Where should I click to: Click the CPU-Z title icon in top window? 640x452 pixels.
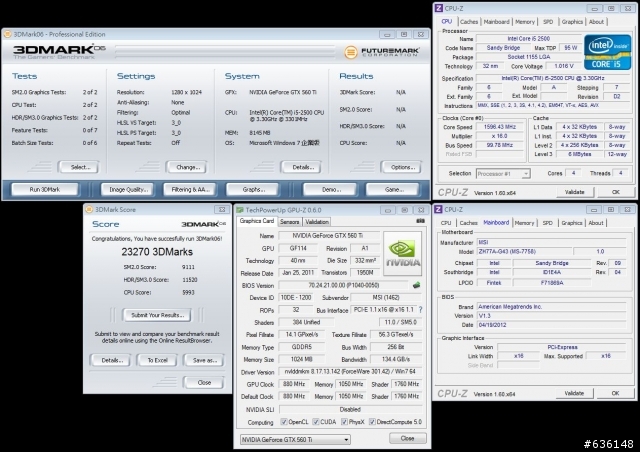[438, 8]
